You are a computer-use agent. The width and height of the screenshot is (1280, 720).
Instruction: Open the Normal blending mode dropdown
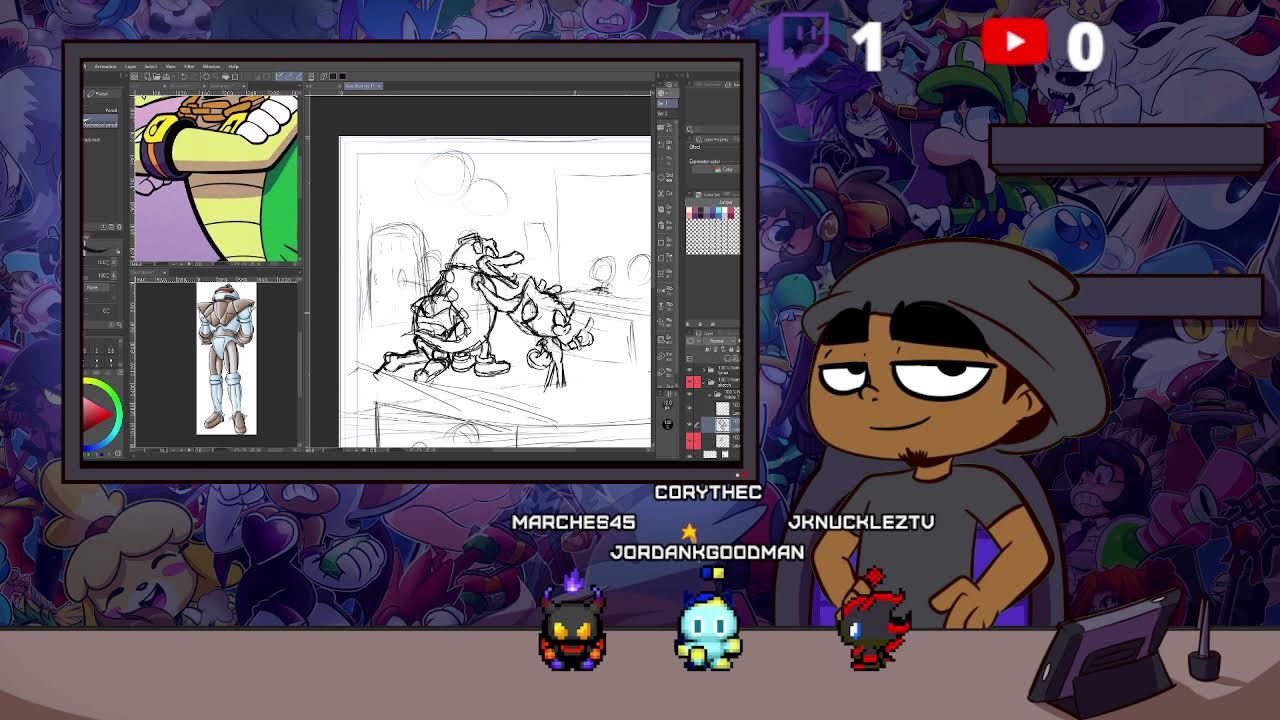pyautogui.click(x=717, y=341)
